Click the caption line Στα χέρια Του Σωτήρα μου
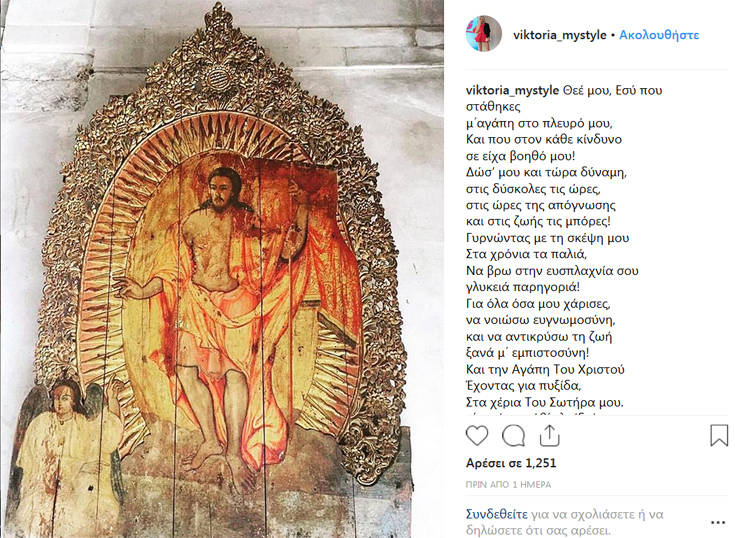The height and width of the screenshot is (538, 735). tap(545, 402)
